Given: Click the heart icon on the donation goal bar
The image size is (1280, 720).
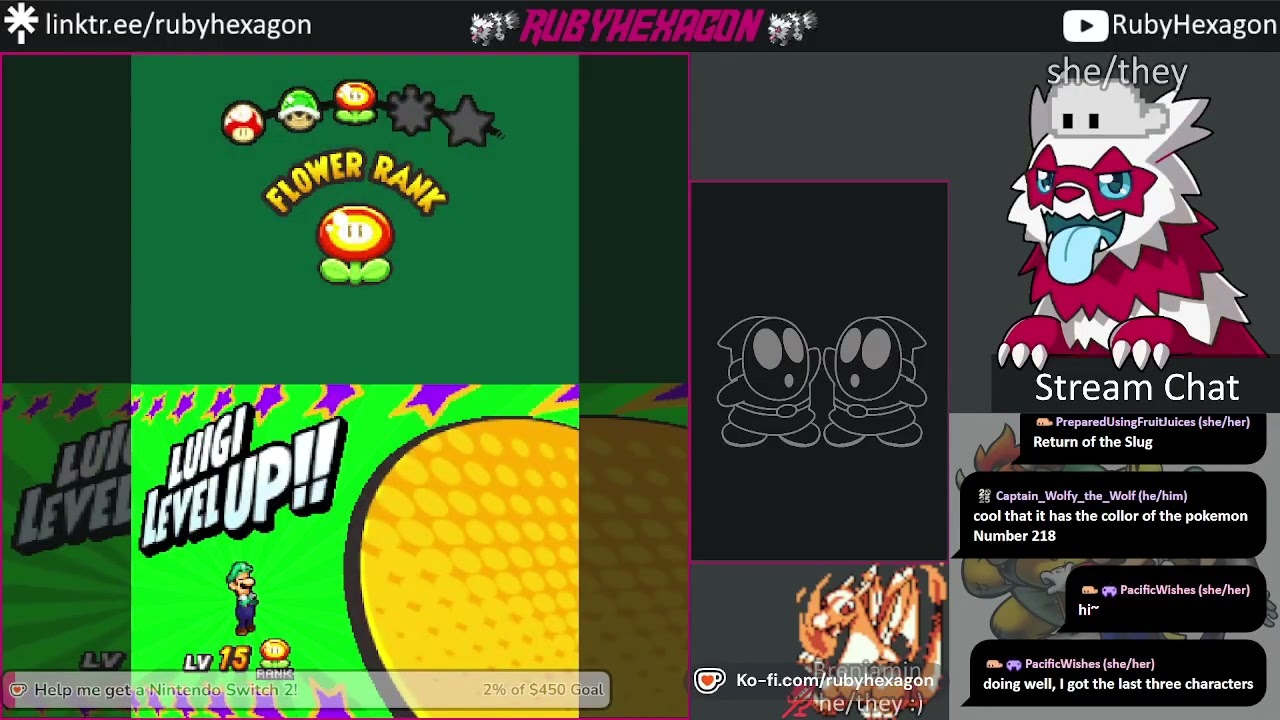Looking at the screenshot, I should click(17, 690).
